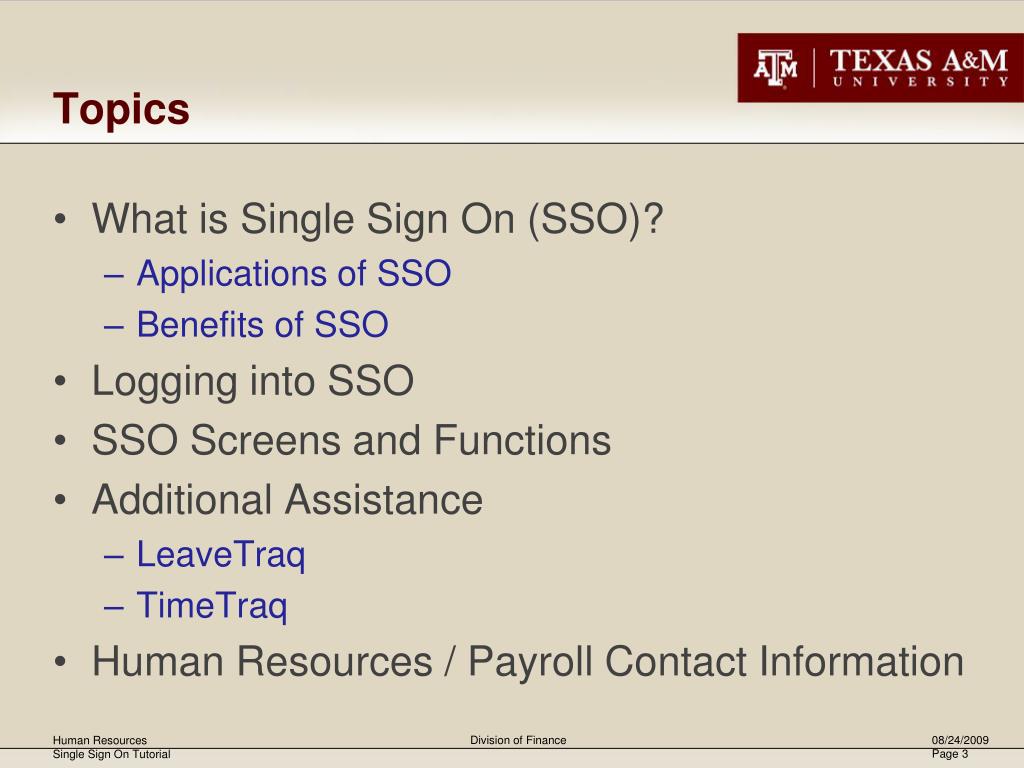The width and height of the screenshot is (1024, 768).
Task: Click the dash before 'LeaveTraq'
Action: point(114,556)
